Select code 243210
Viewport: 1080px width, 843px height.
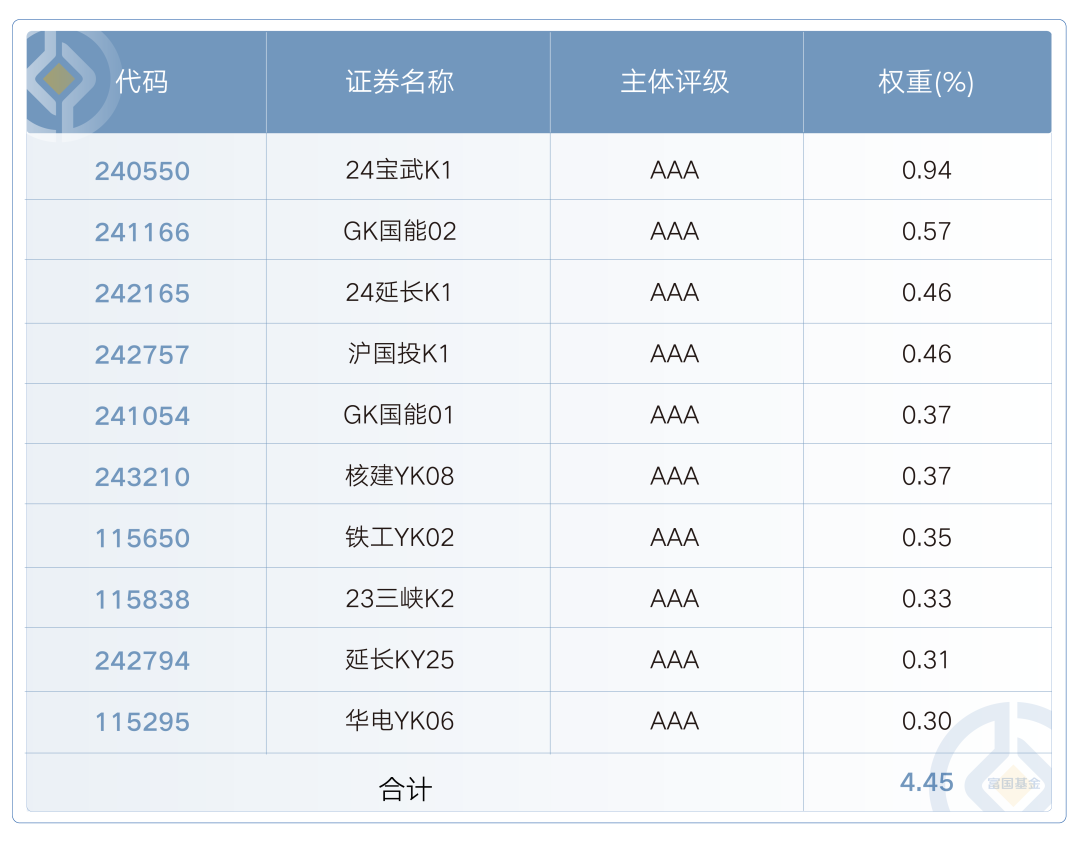[x=142, y=477]
